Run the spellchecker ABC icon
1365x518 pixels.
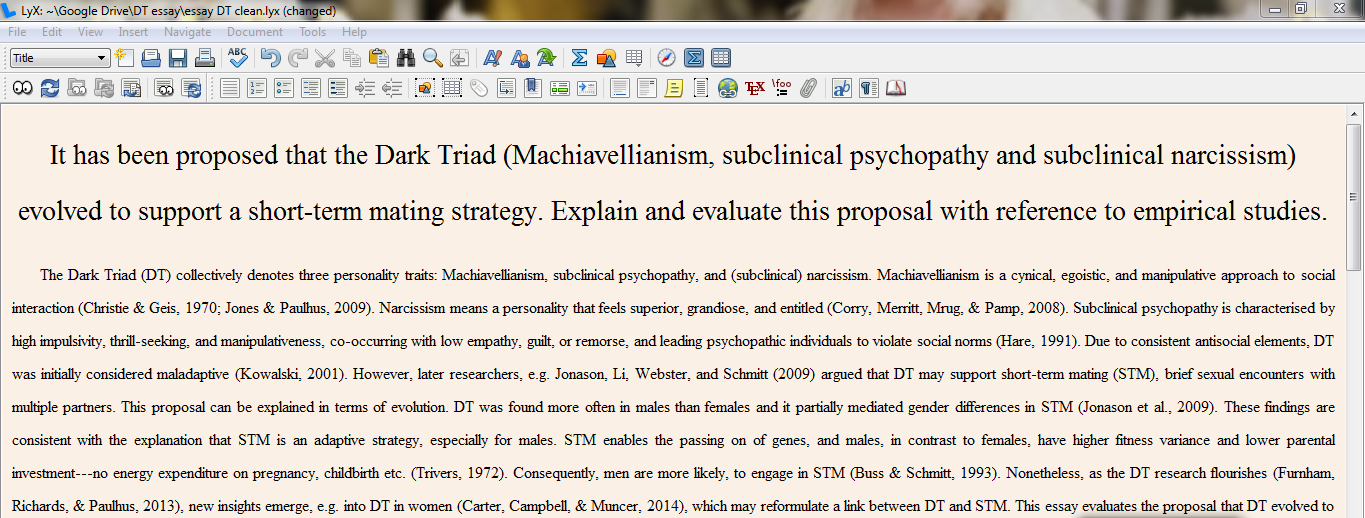238,58
